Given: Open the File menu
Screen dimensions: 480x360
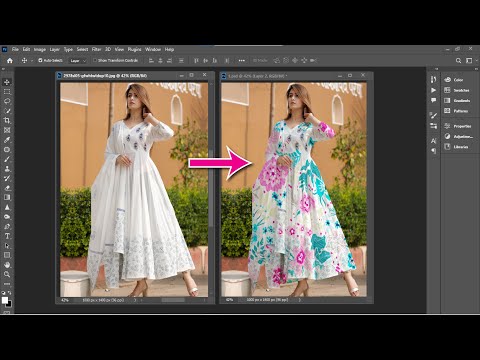Looking at the screenshot, I should click(15, 49).
